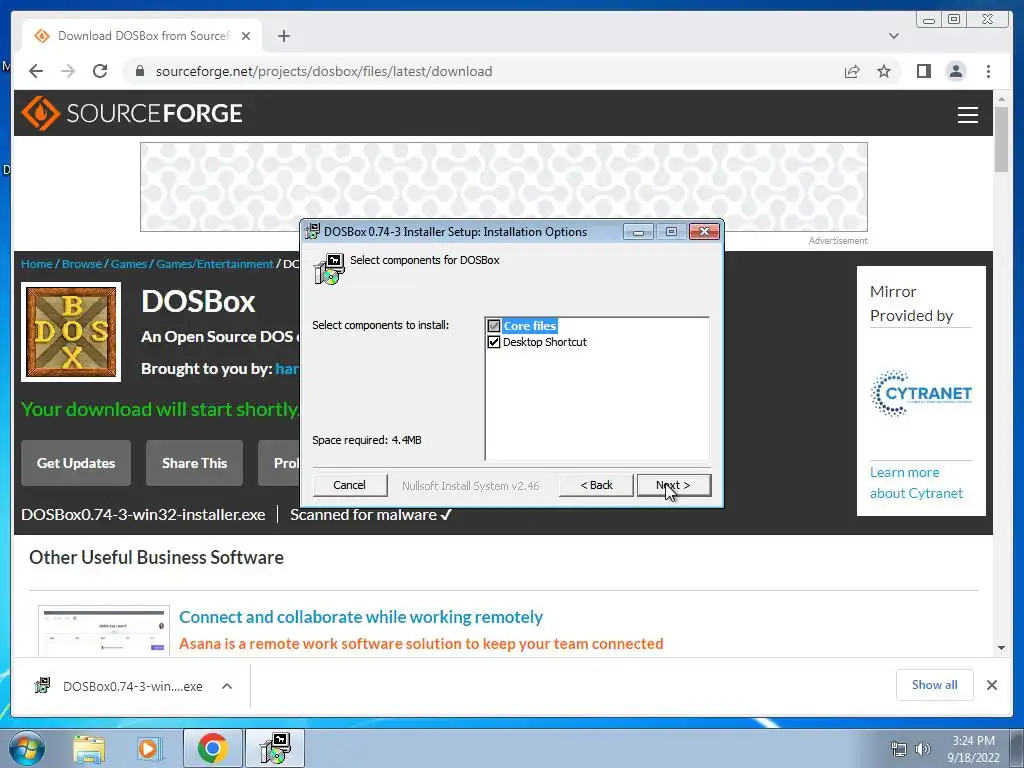Click Cancel in the DOSBox installer

(349, 485)
